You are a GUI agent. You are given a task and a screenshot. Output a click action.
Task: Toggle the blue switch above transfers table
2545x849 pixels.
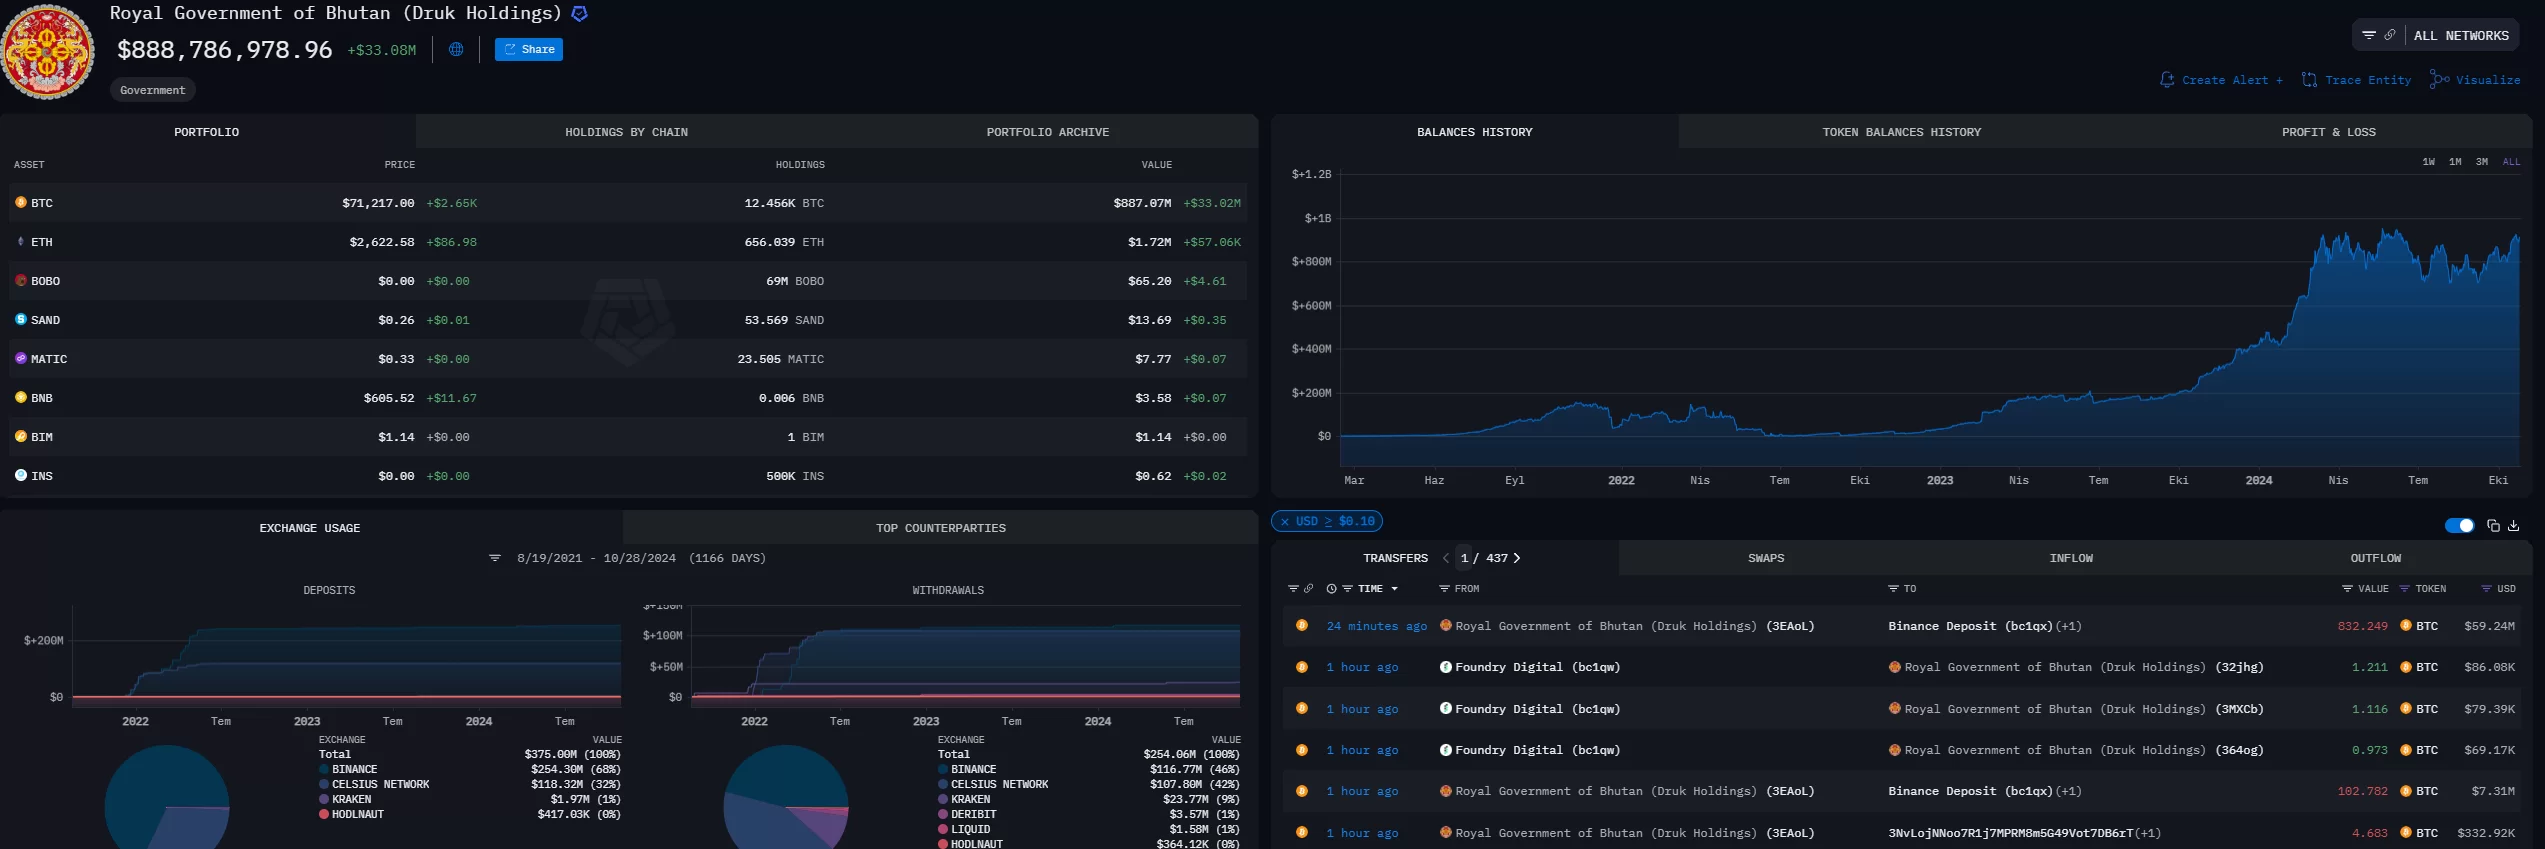pos(2459,525)
